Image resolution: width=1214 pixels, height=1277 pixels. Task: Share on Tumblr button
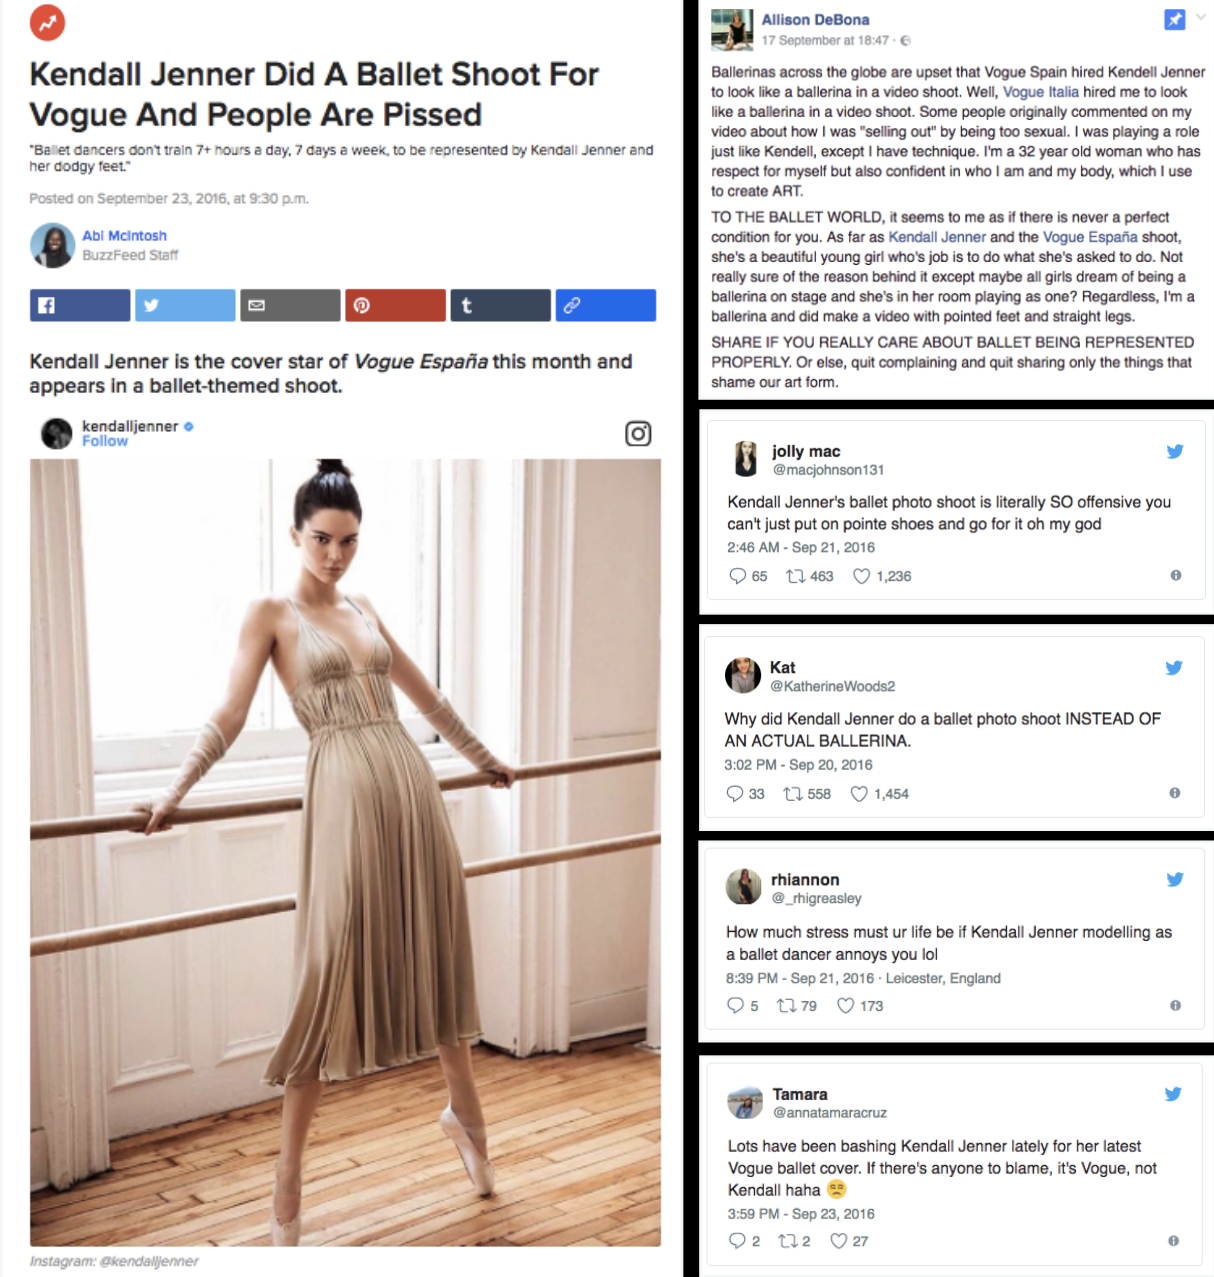pos(500,305)
